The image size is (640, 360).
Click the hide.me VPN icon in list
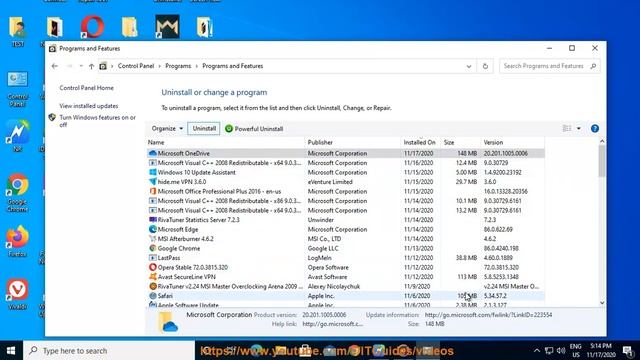point(153,182)
